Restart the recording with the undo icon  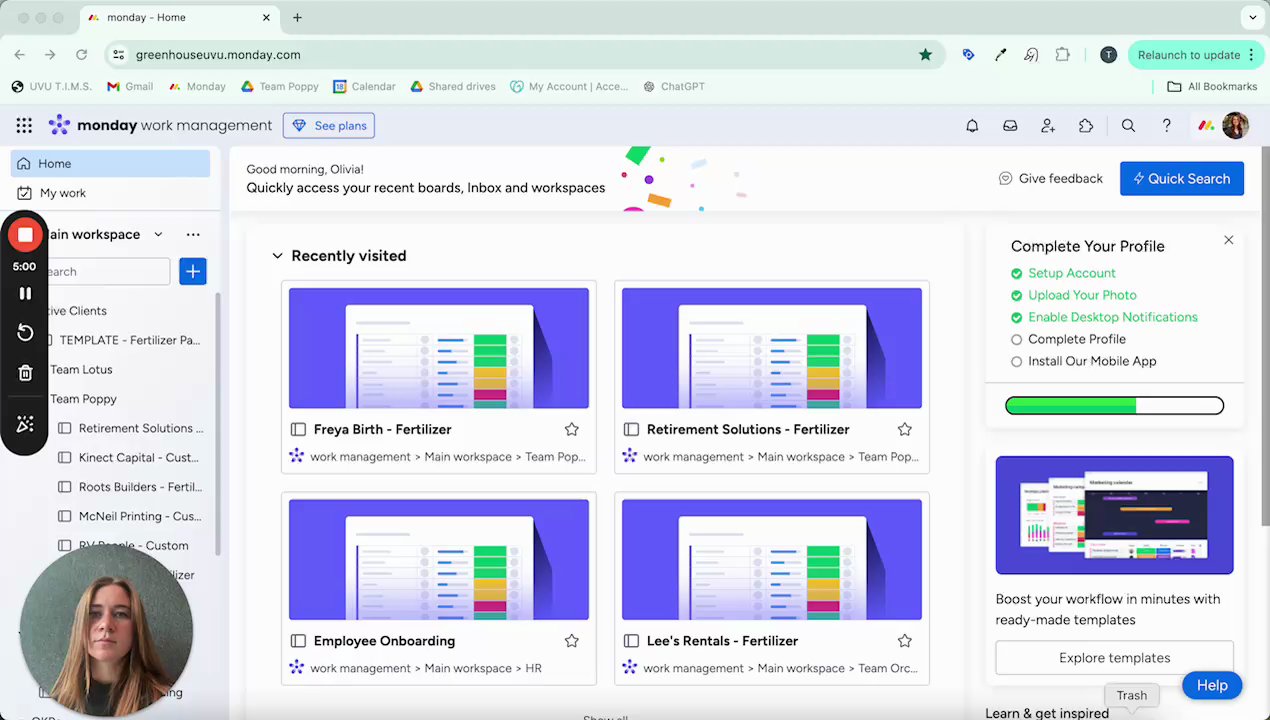[25, 333]
